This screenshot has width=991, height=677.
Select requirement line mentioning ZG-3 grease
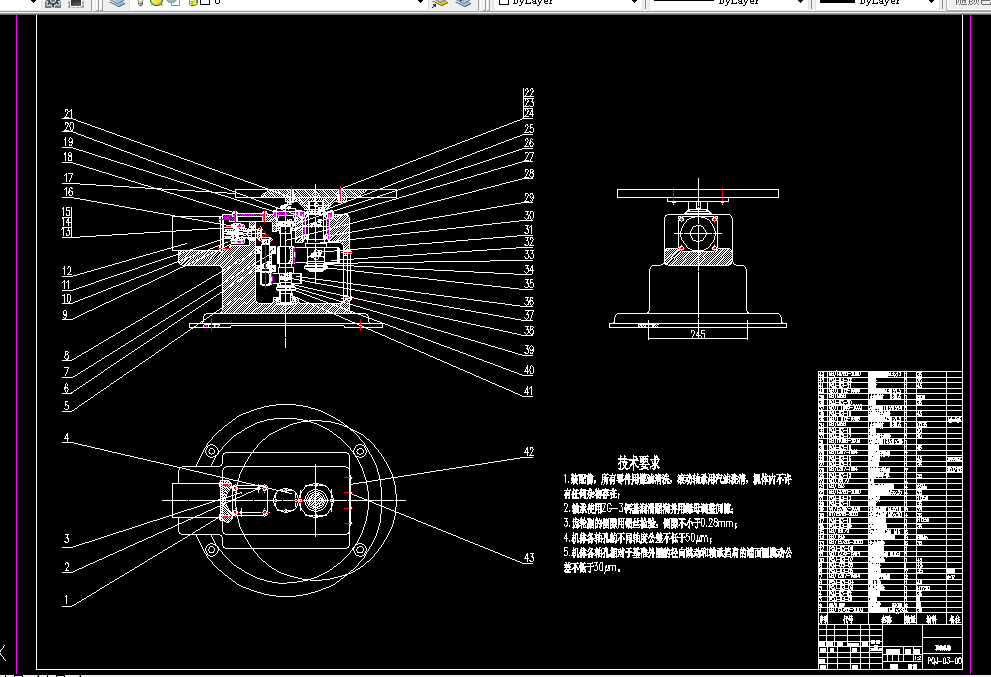(648, 508)
